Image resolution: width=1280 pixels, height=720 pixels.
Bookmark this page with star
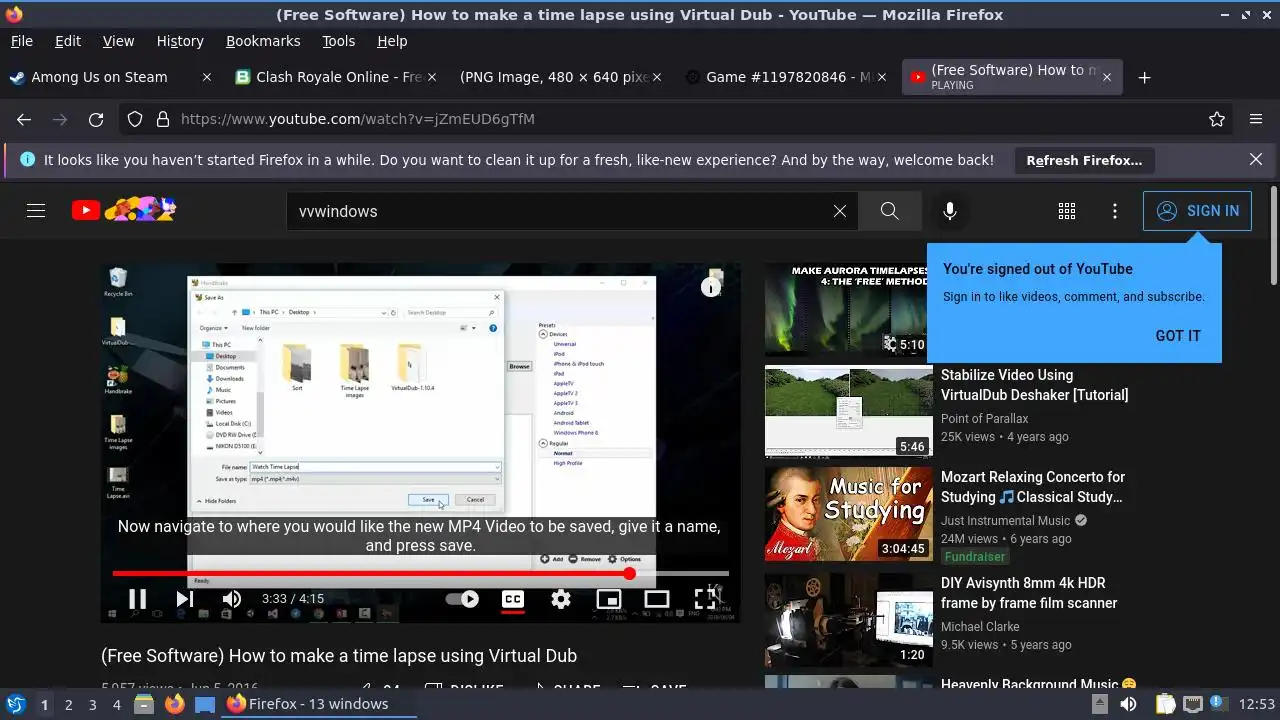coord(1217,119)
